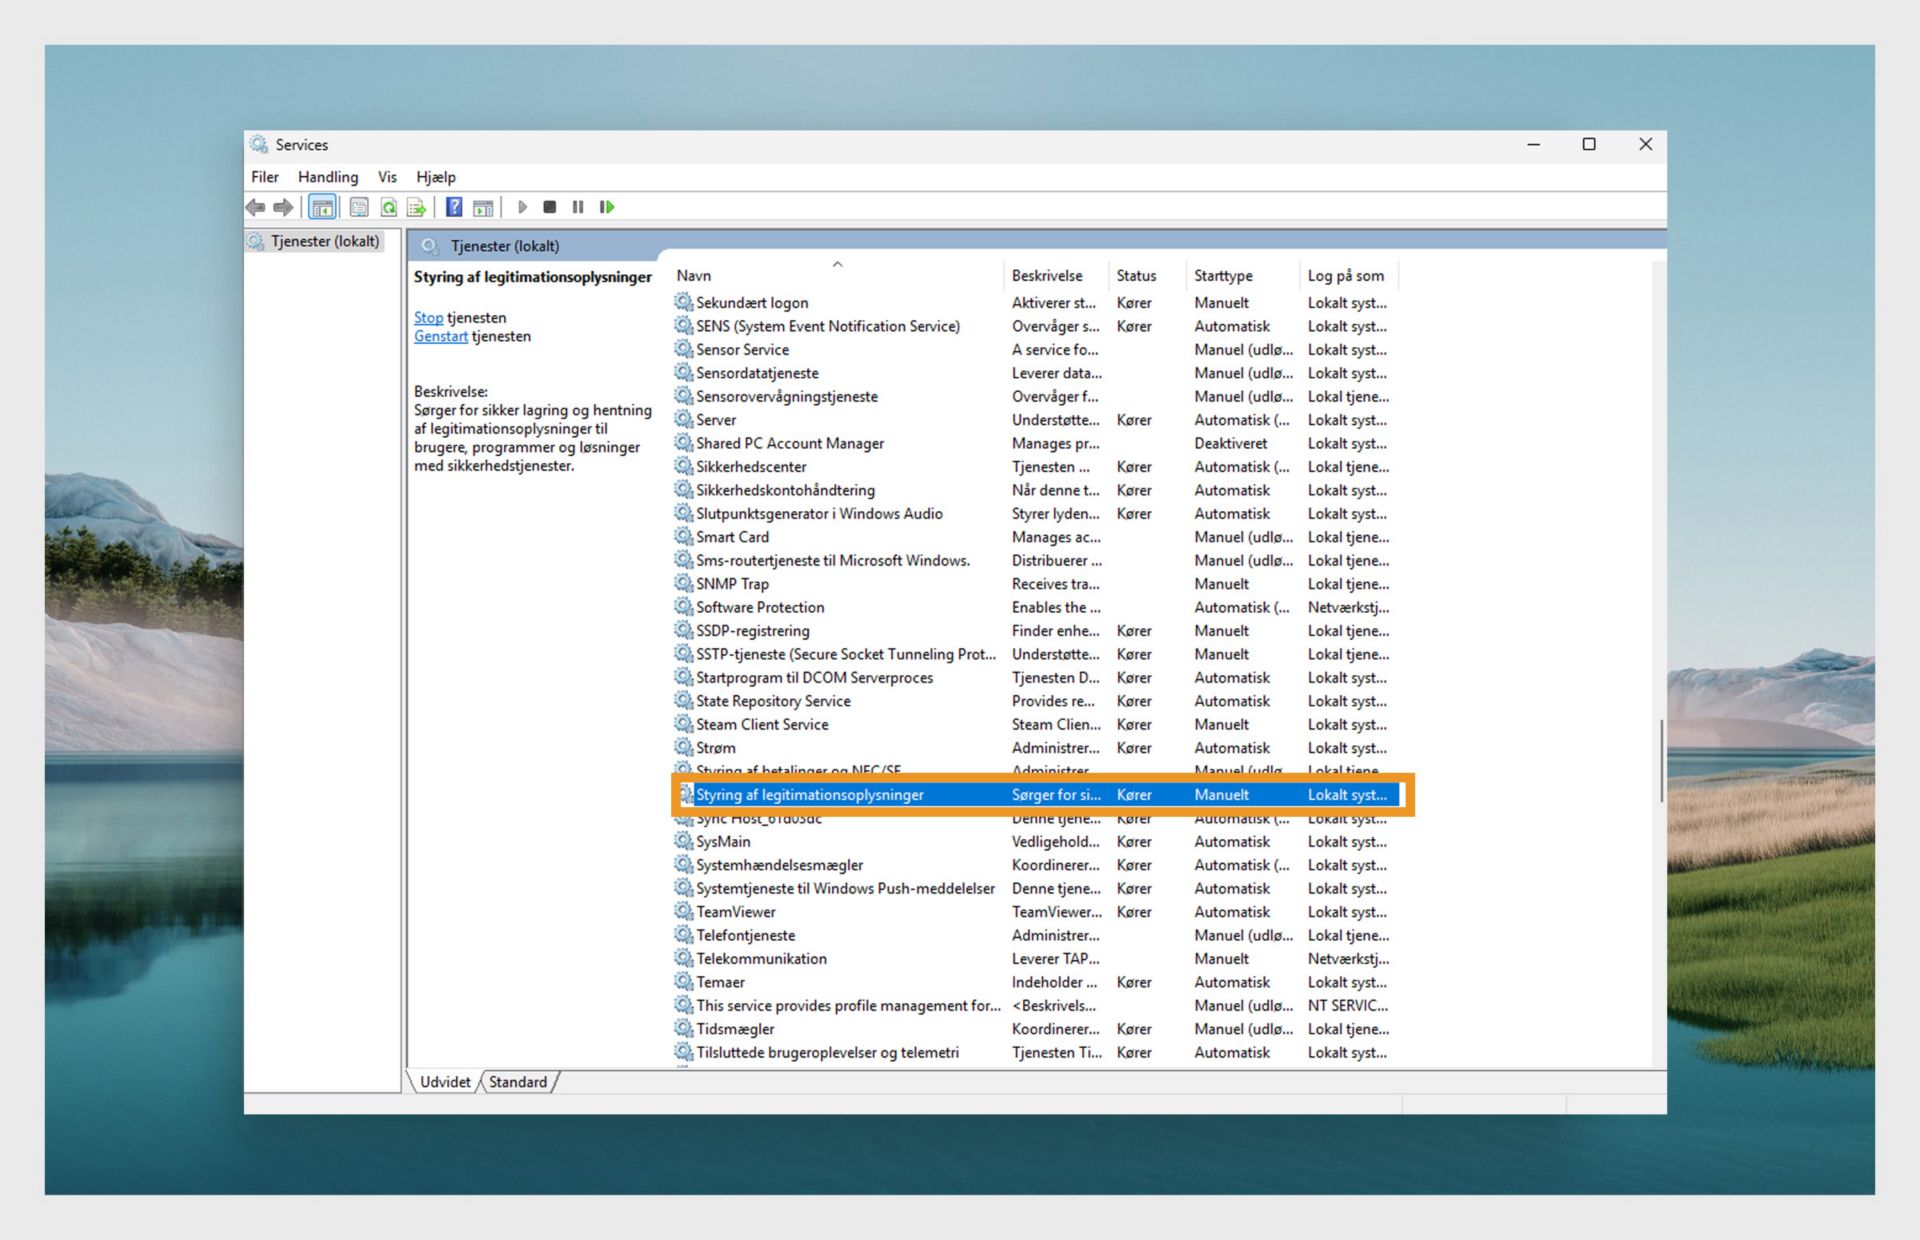Viewport: 1920px width, 1240px height.
Task: Sort by the Starttype column header
Action: pos(1222,276)
